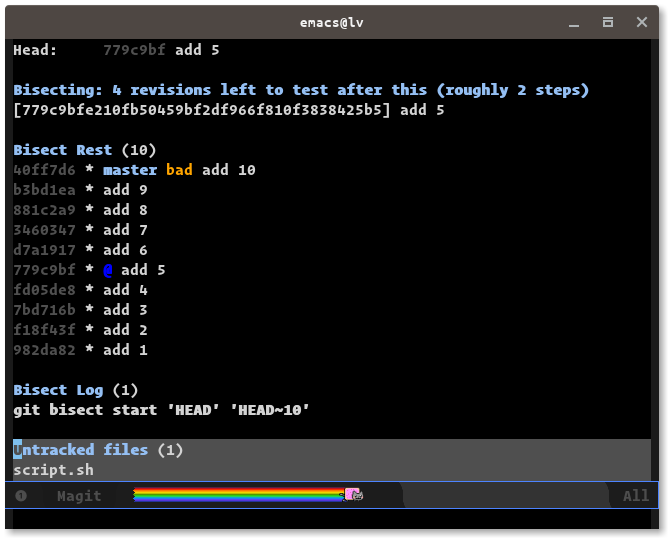Click commit hash d7a1917
Screen dimensions: 668x538
point(44,250)
